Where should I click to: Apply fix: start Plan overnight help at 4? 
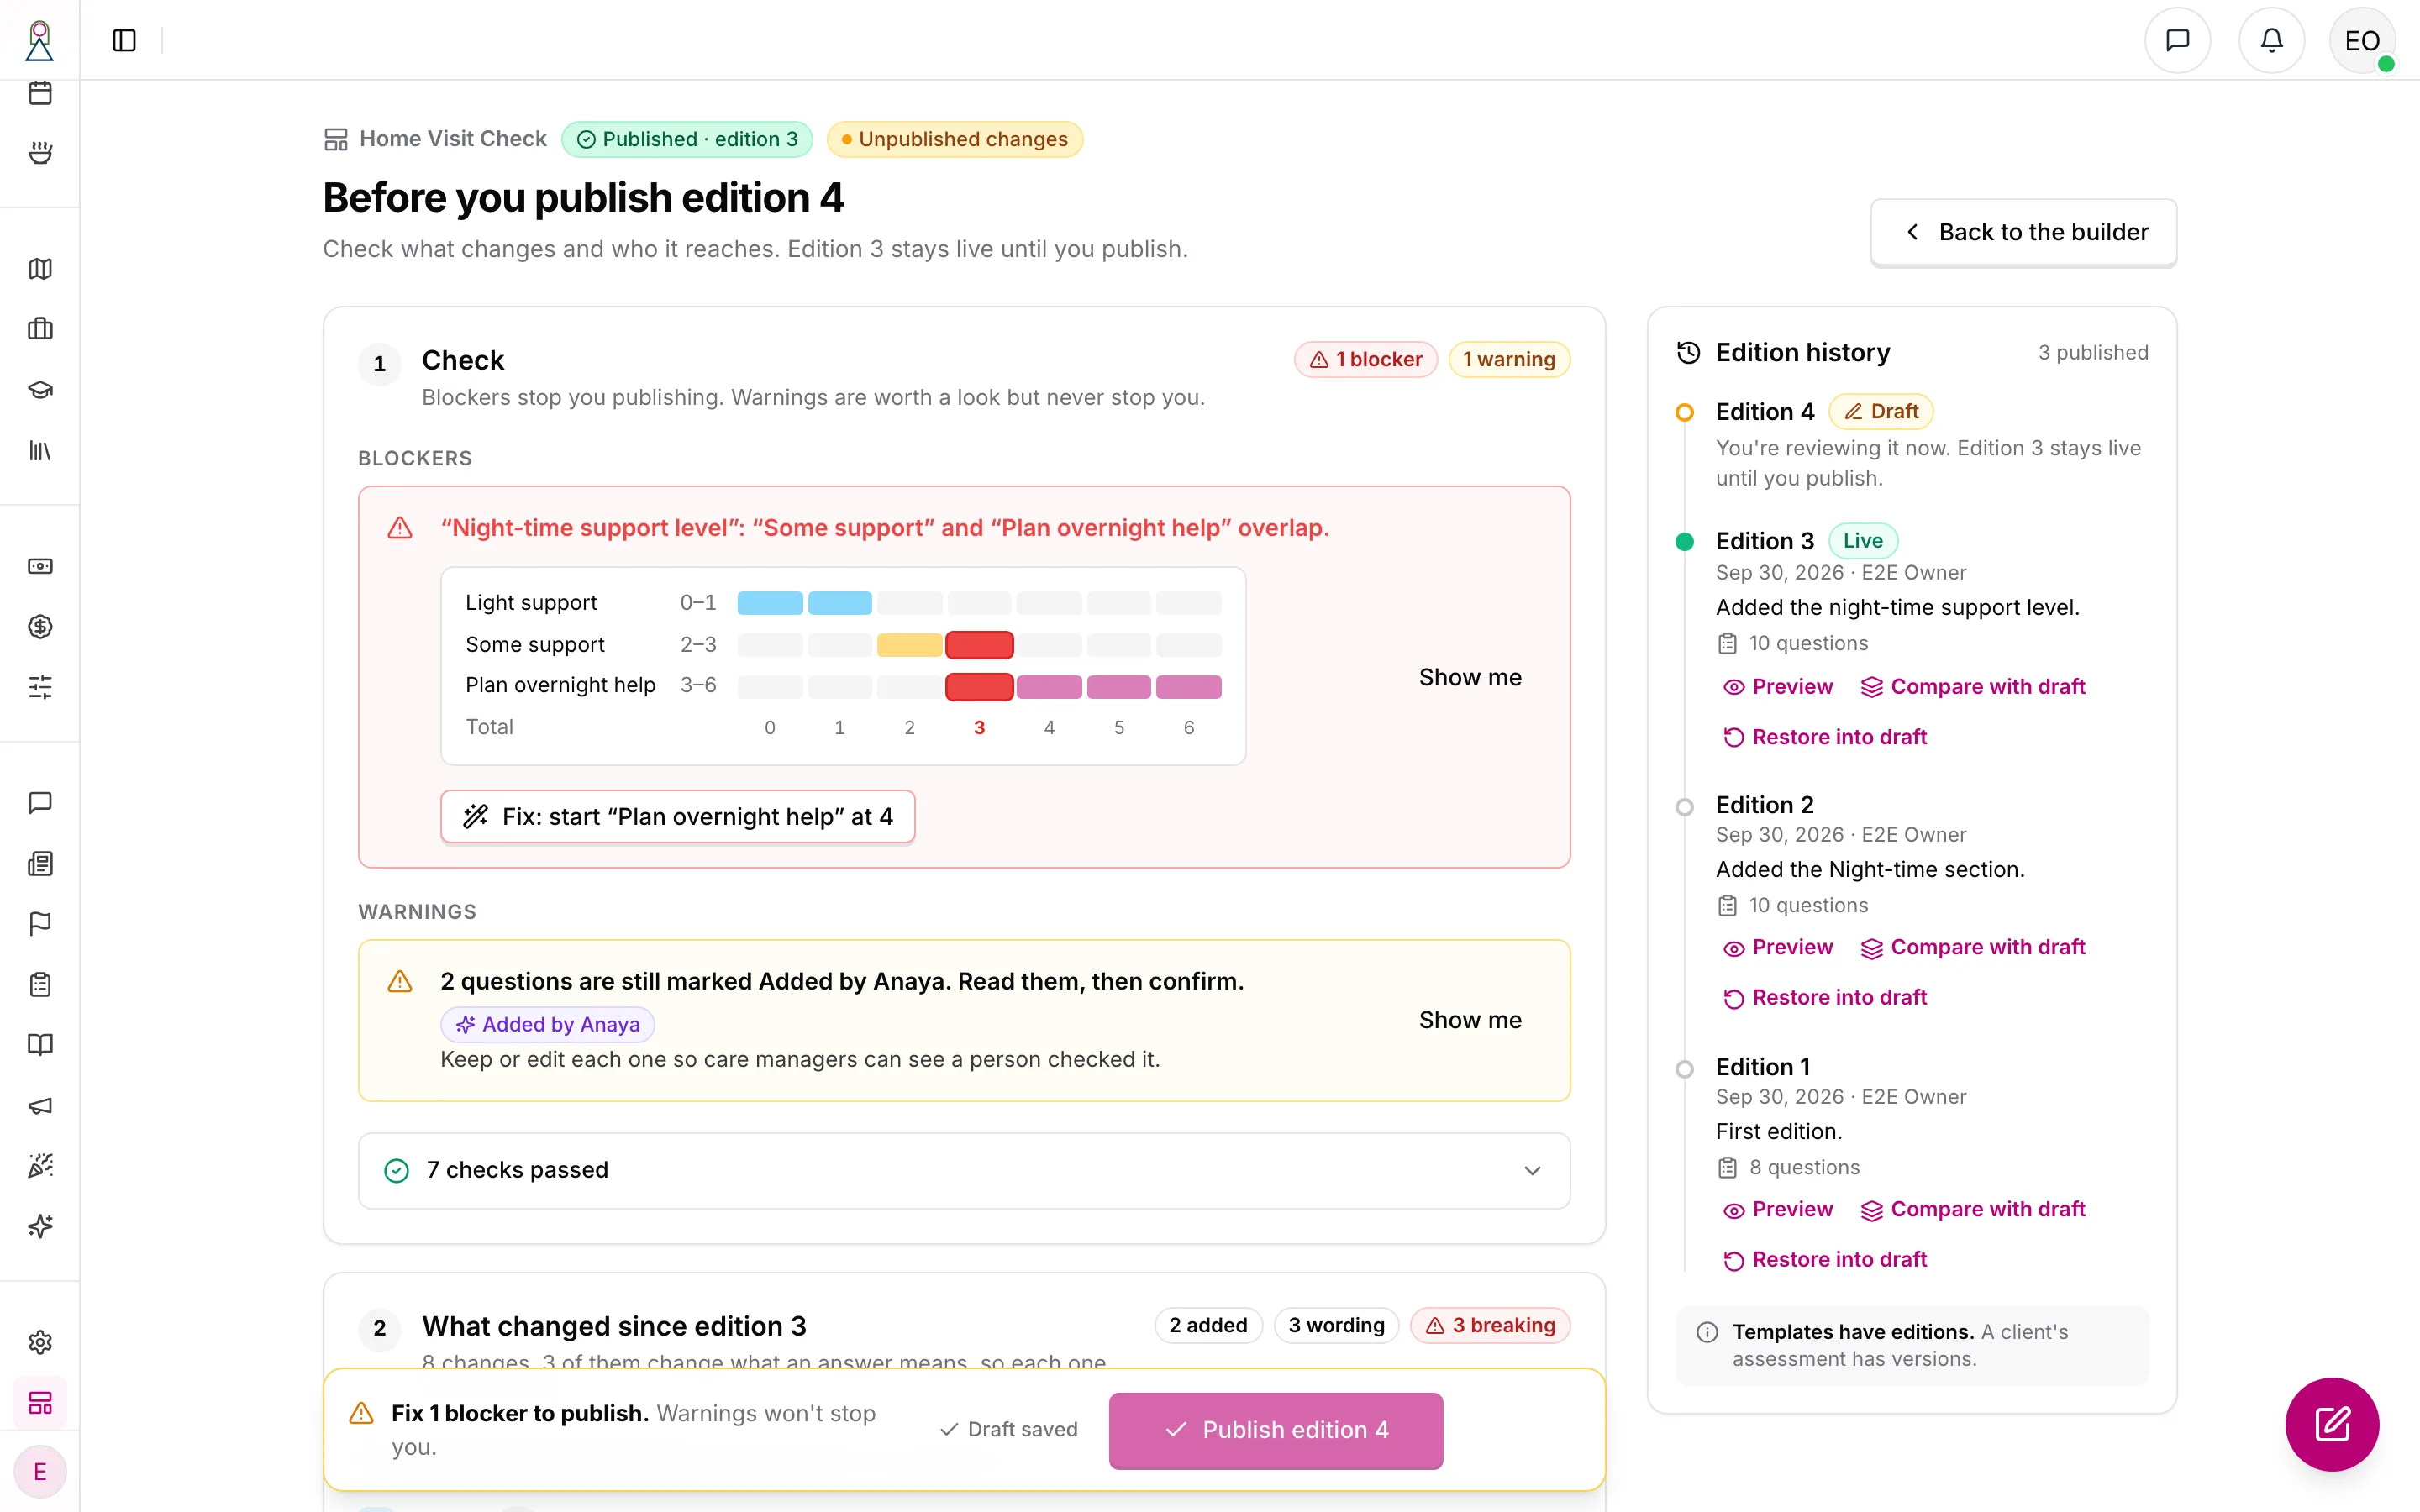pyautogui.click(x=678, y=817)
